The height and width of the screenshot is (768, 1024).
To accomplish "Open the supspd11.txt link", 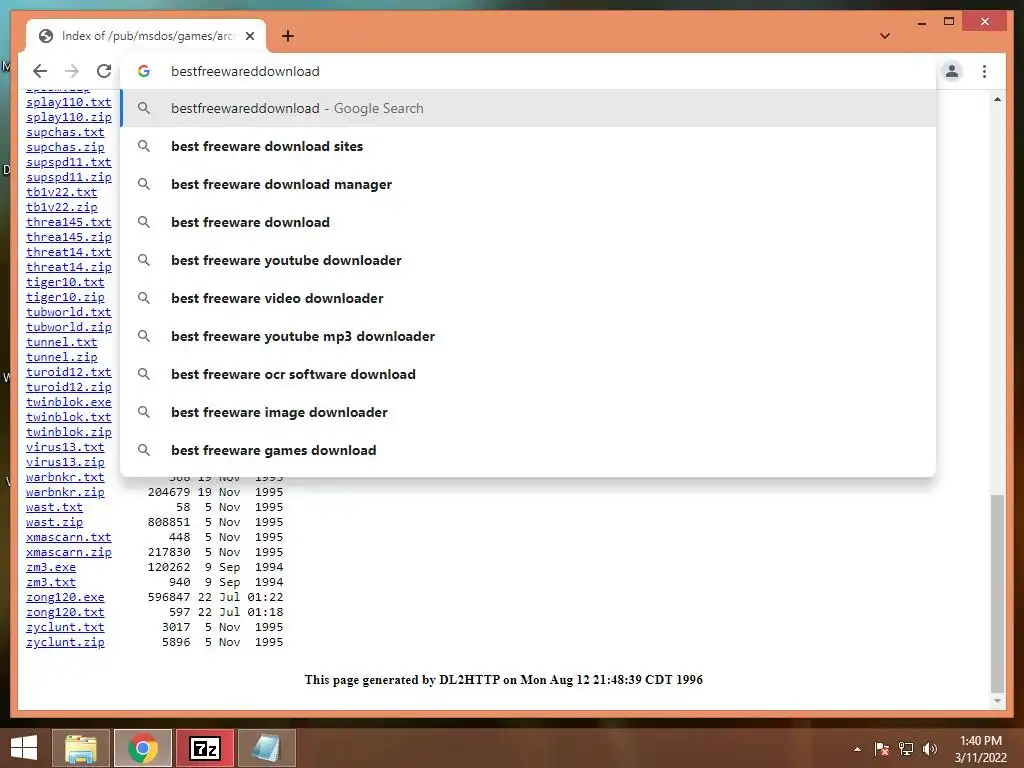I will tap(69, 162).
